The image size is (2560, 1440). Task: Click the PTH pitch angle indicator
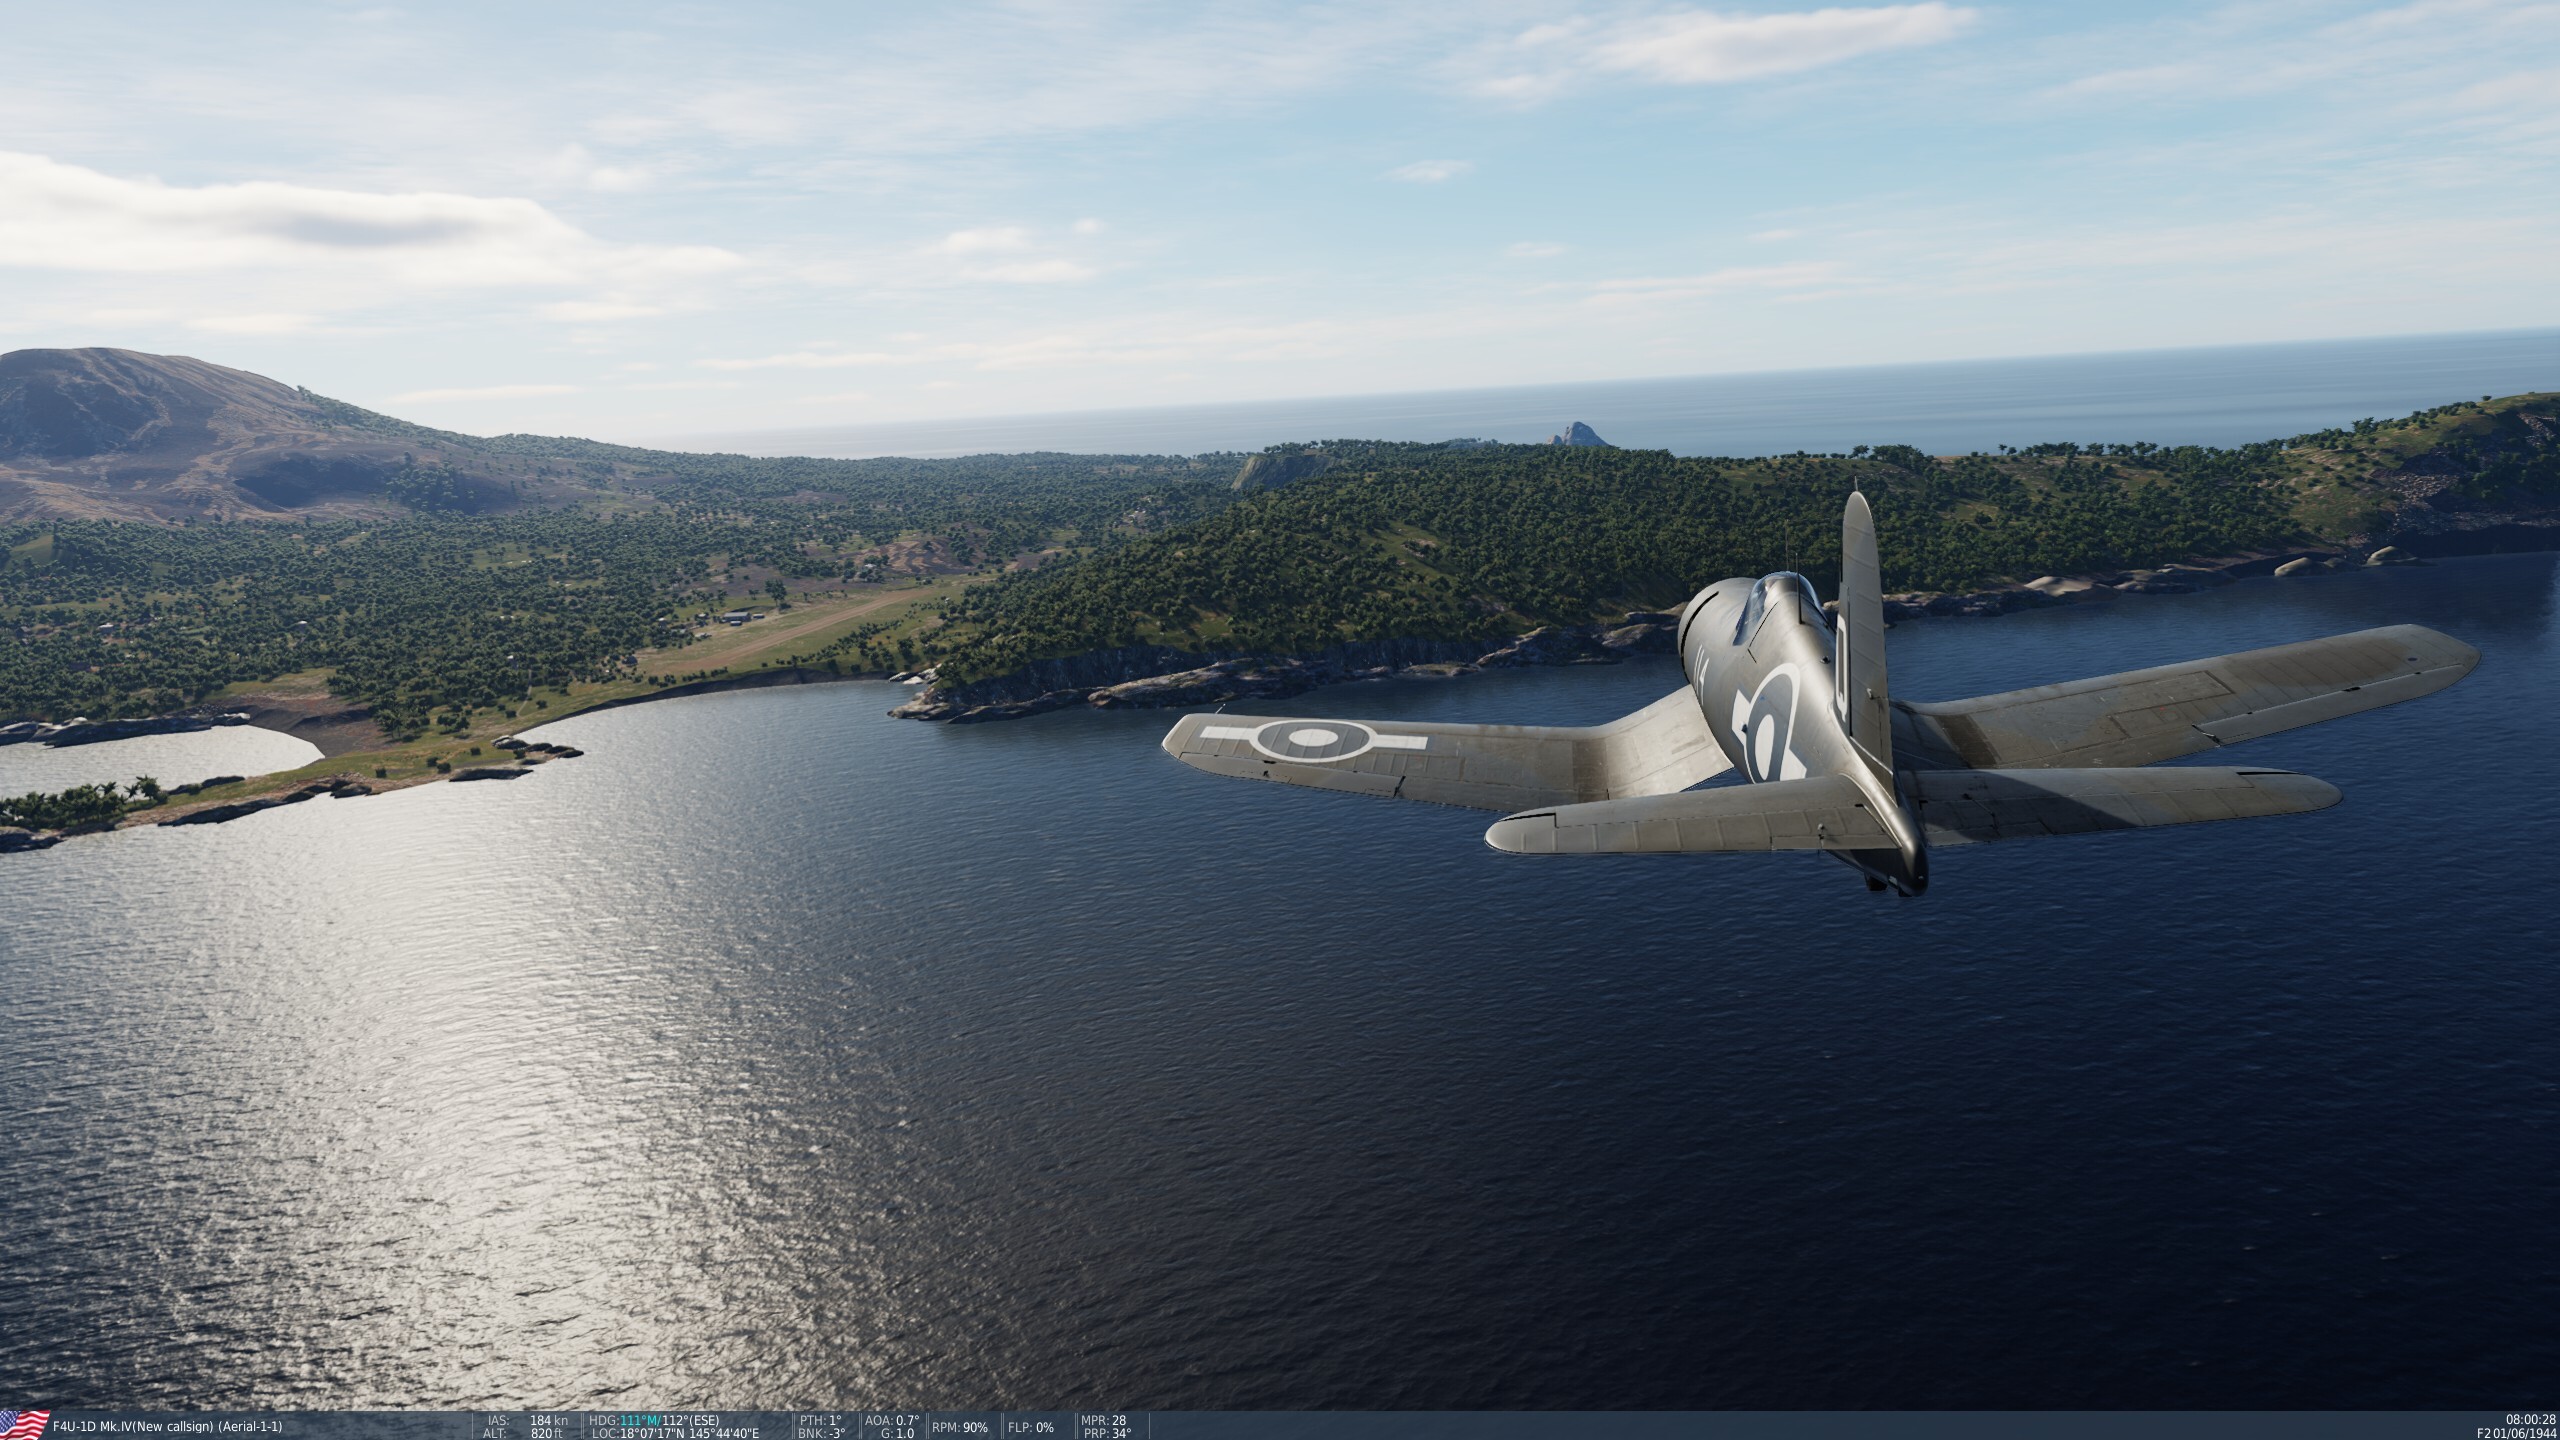820,1420
